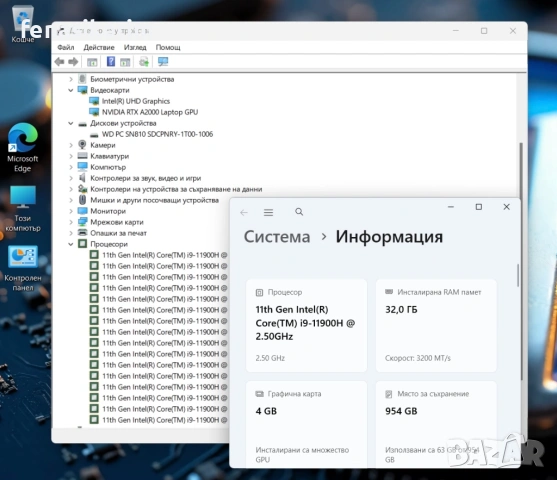Click 'Контролери за звук, видео и игри' speaker icon
Image resolution: width=557 pixels, height=480 pixels.
pos(82,178)
